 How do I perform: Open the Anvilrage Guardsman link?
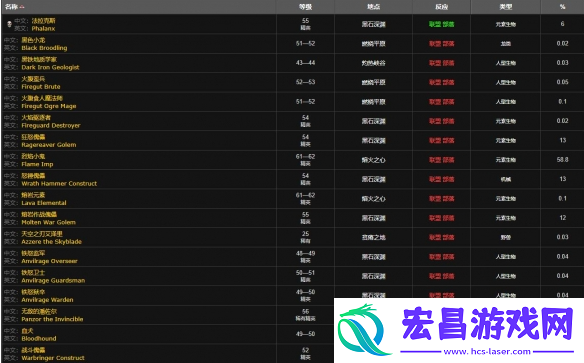pyautogui.click(x=53, y=280)
